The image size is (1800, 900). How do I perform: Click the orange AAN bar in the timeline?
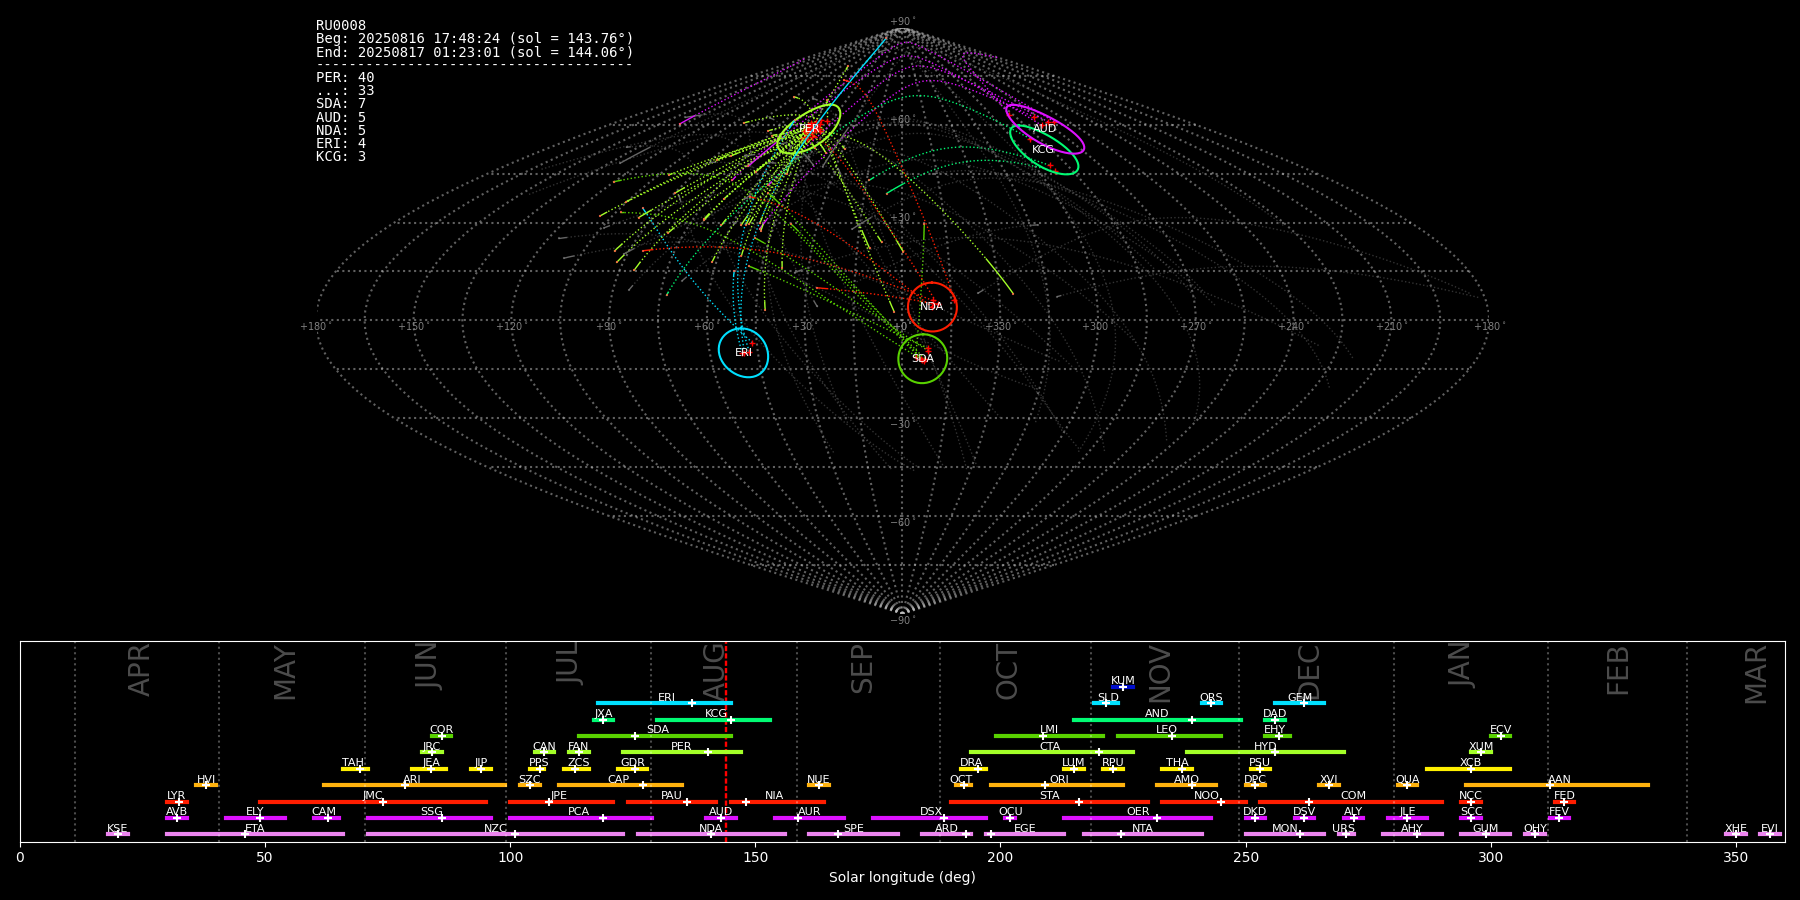pos(1557,785)
